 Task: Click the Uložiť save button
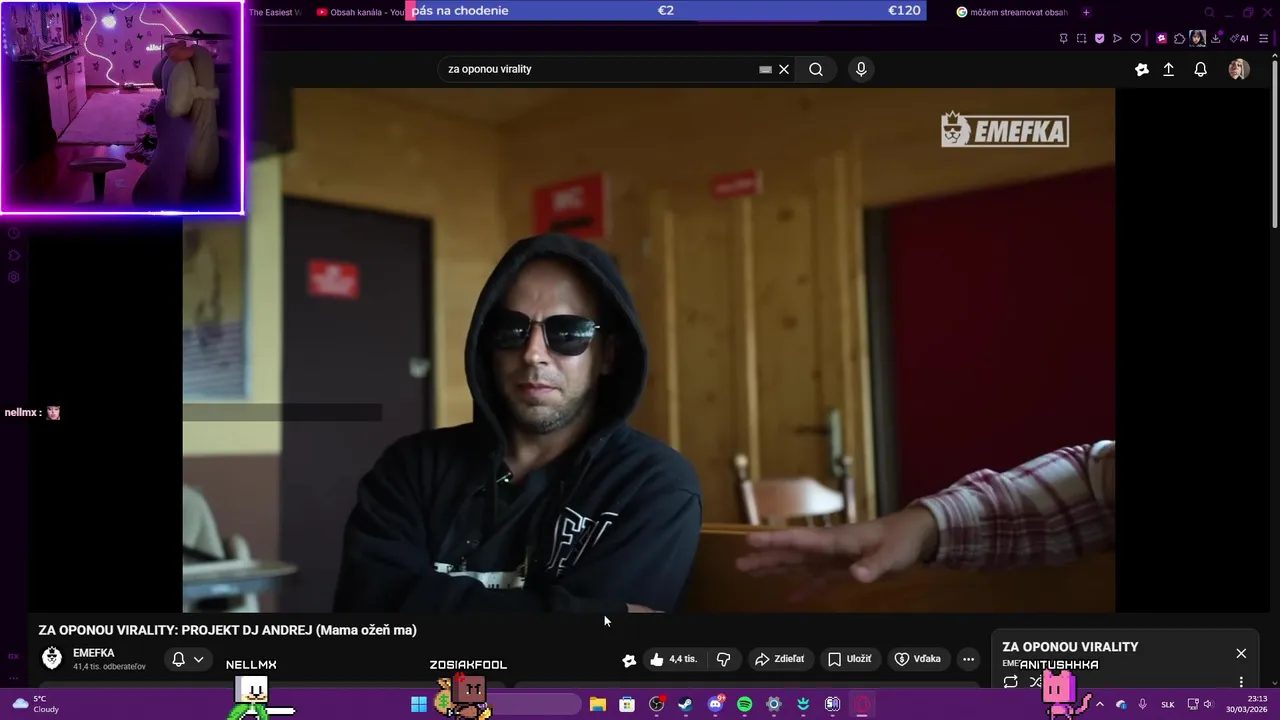tap(849, 659)
